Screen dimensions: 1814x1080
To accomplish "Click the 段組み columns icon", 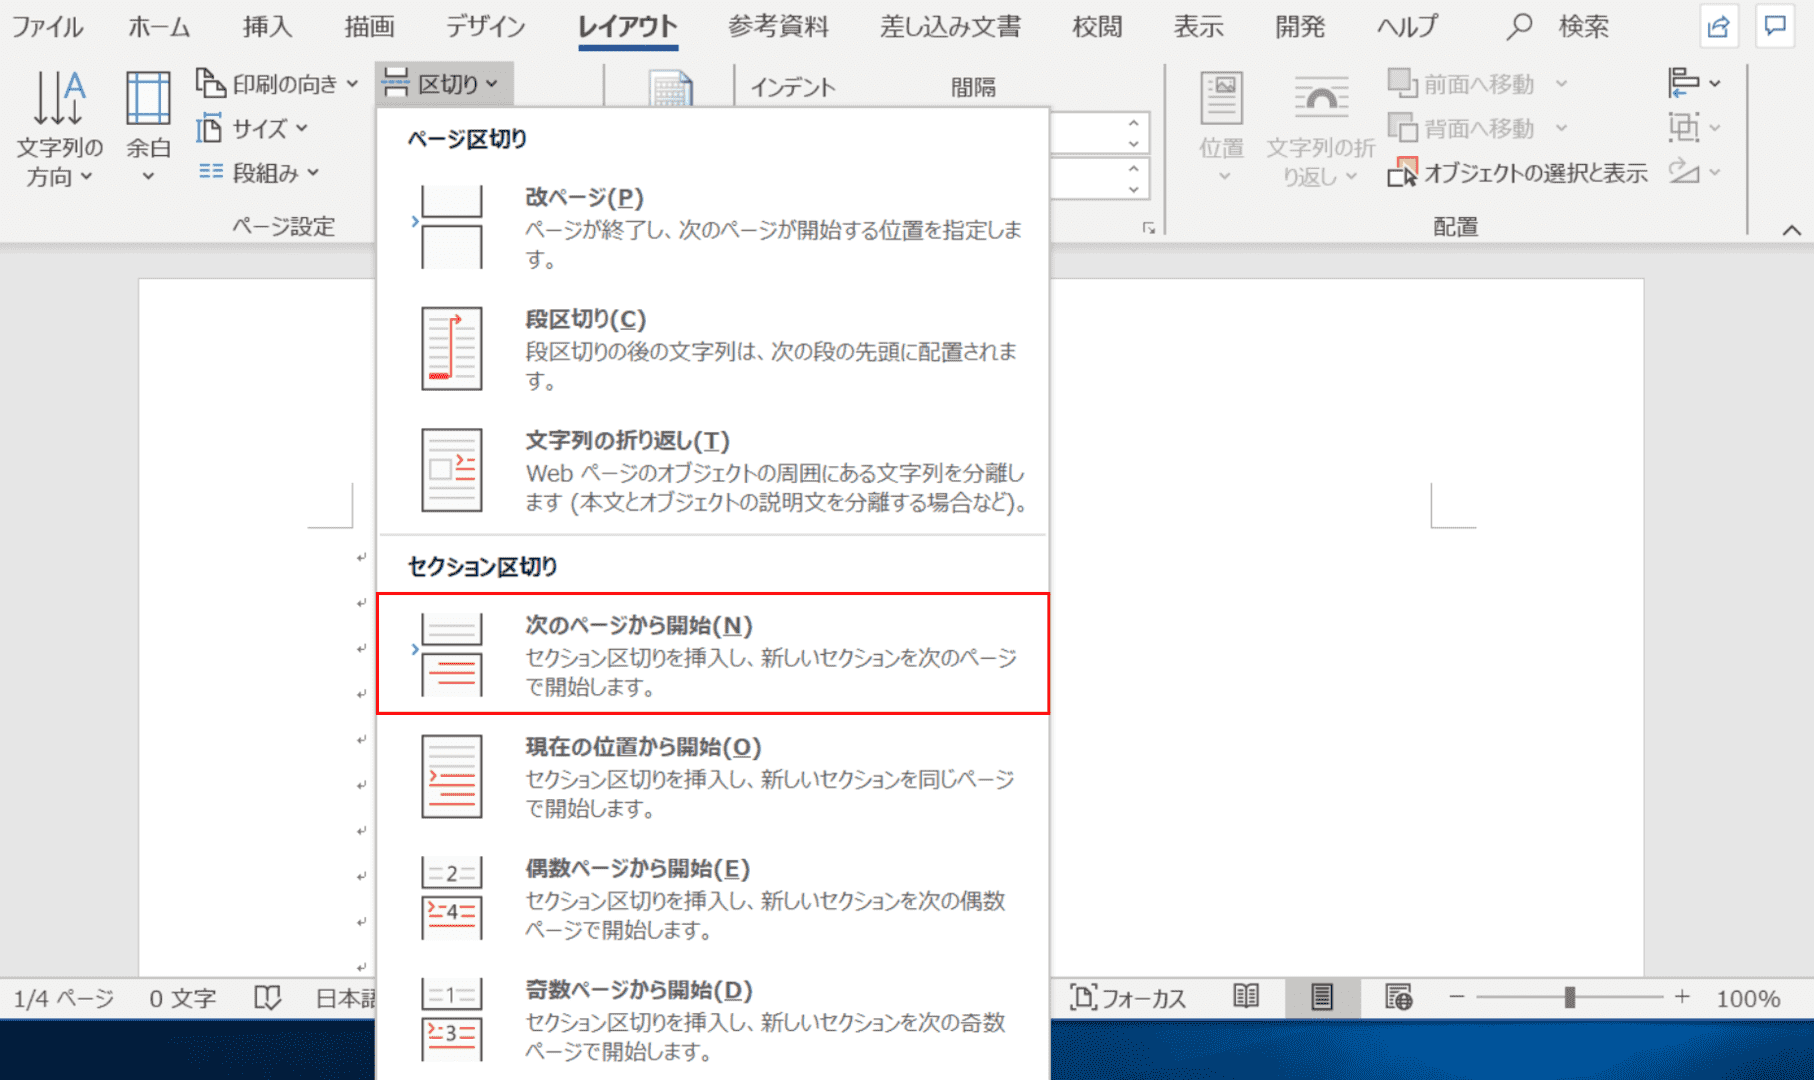I will tap(210, 172).
